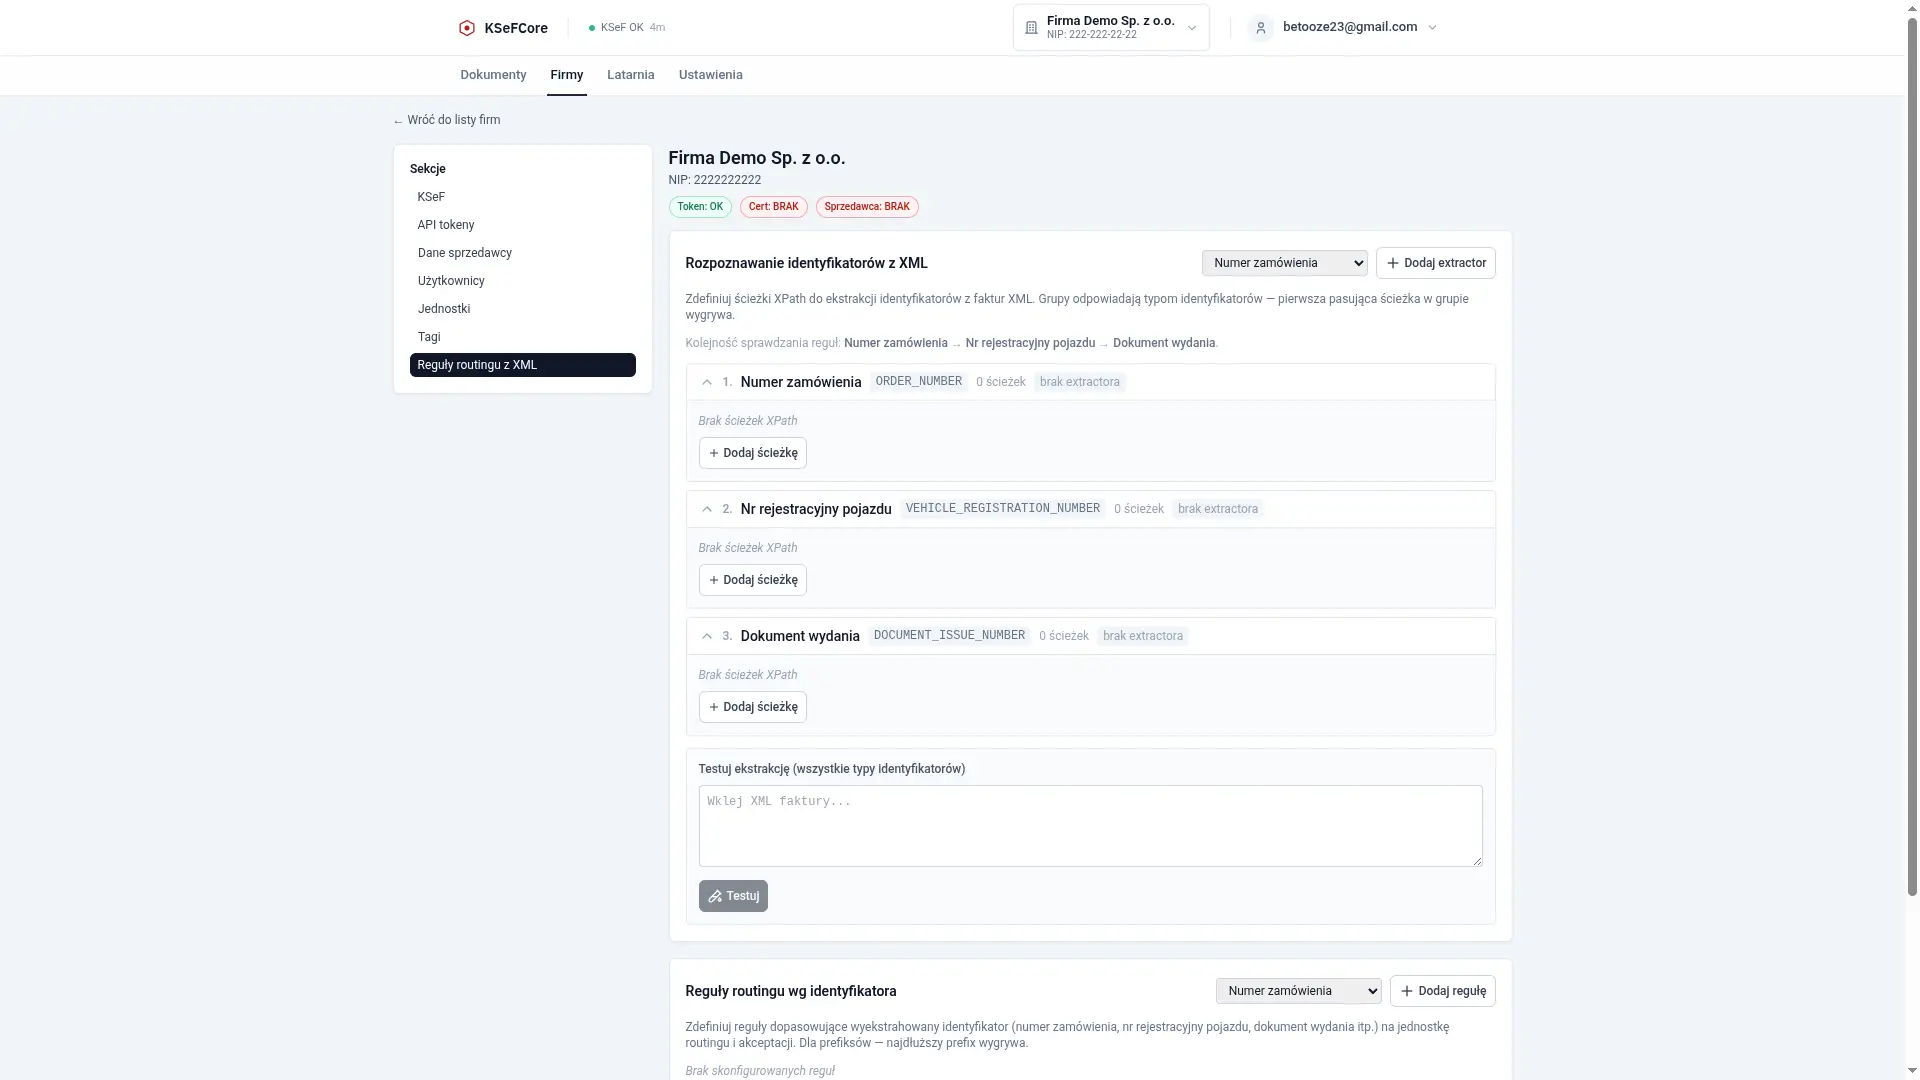Collapse the Nr rejestracyjny pojazdu group

coord(707,509)
